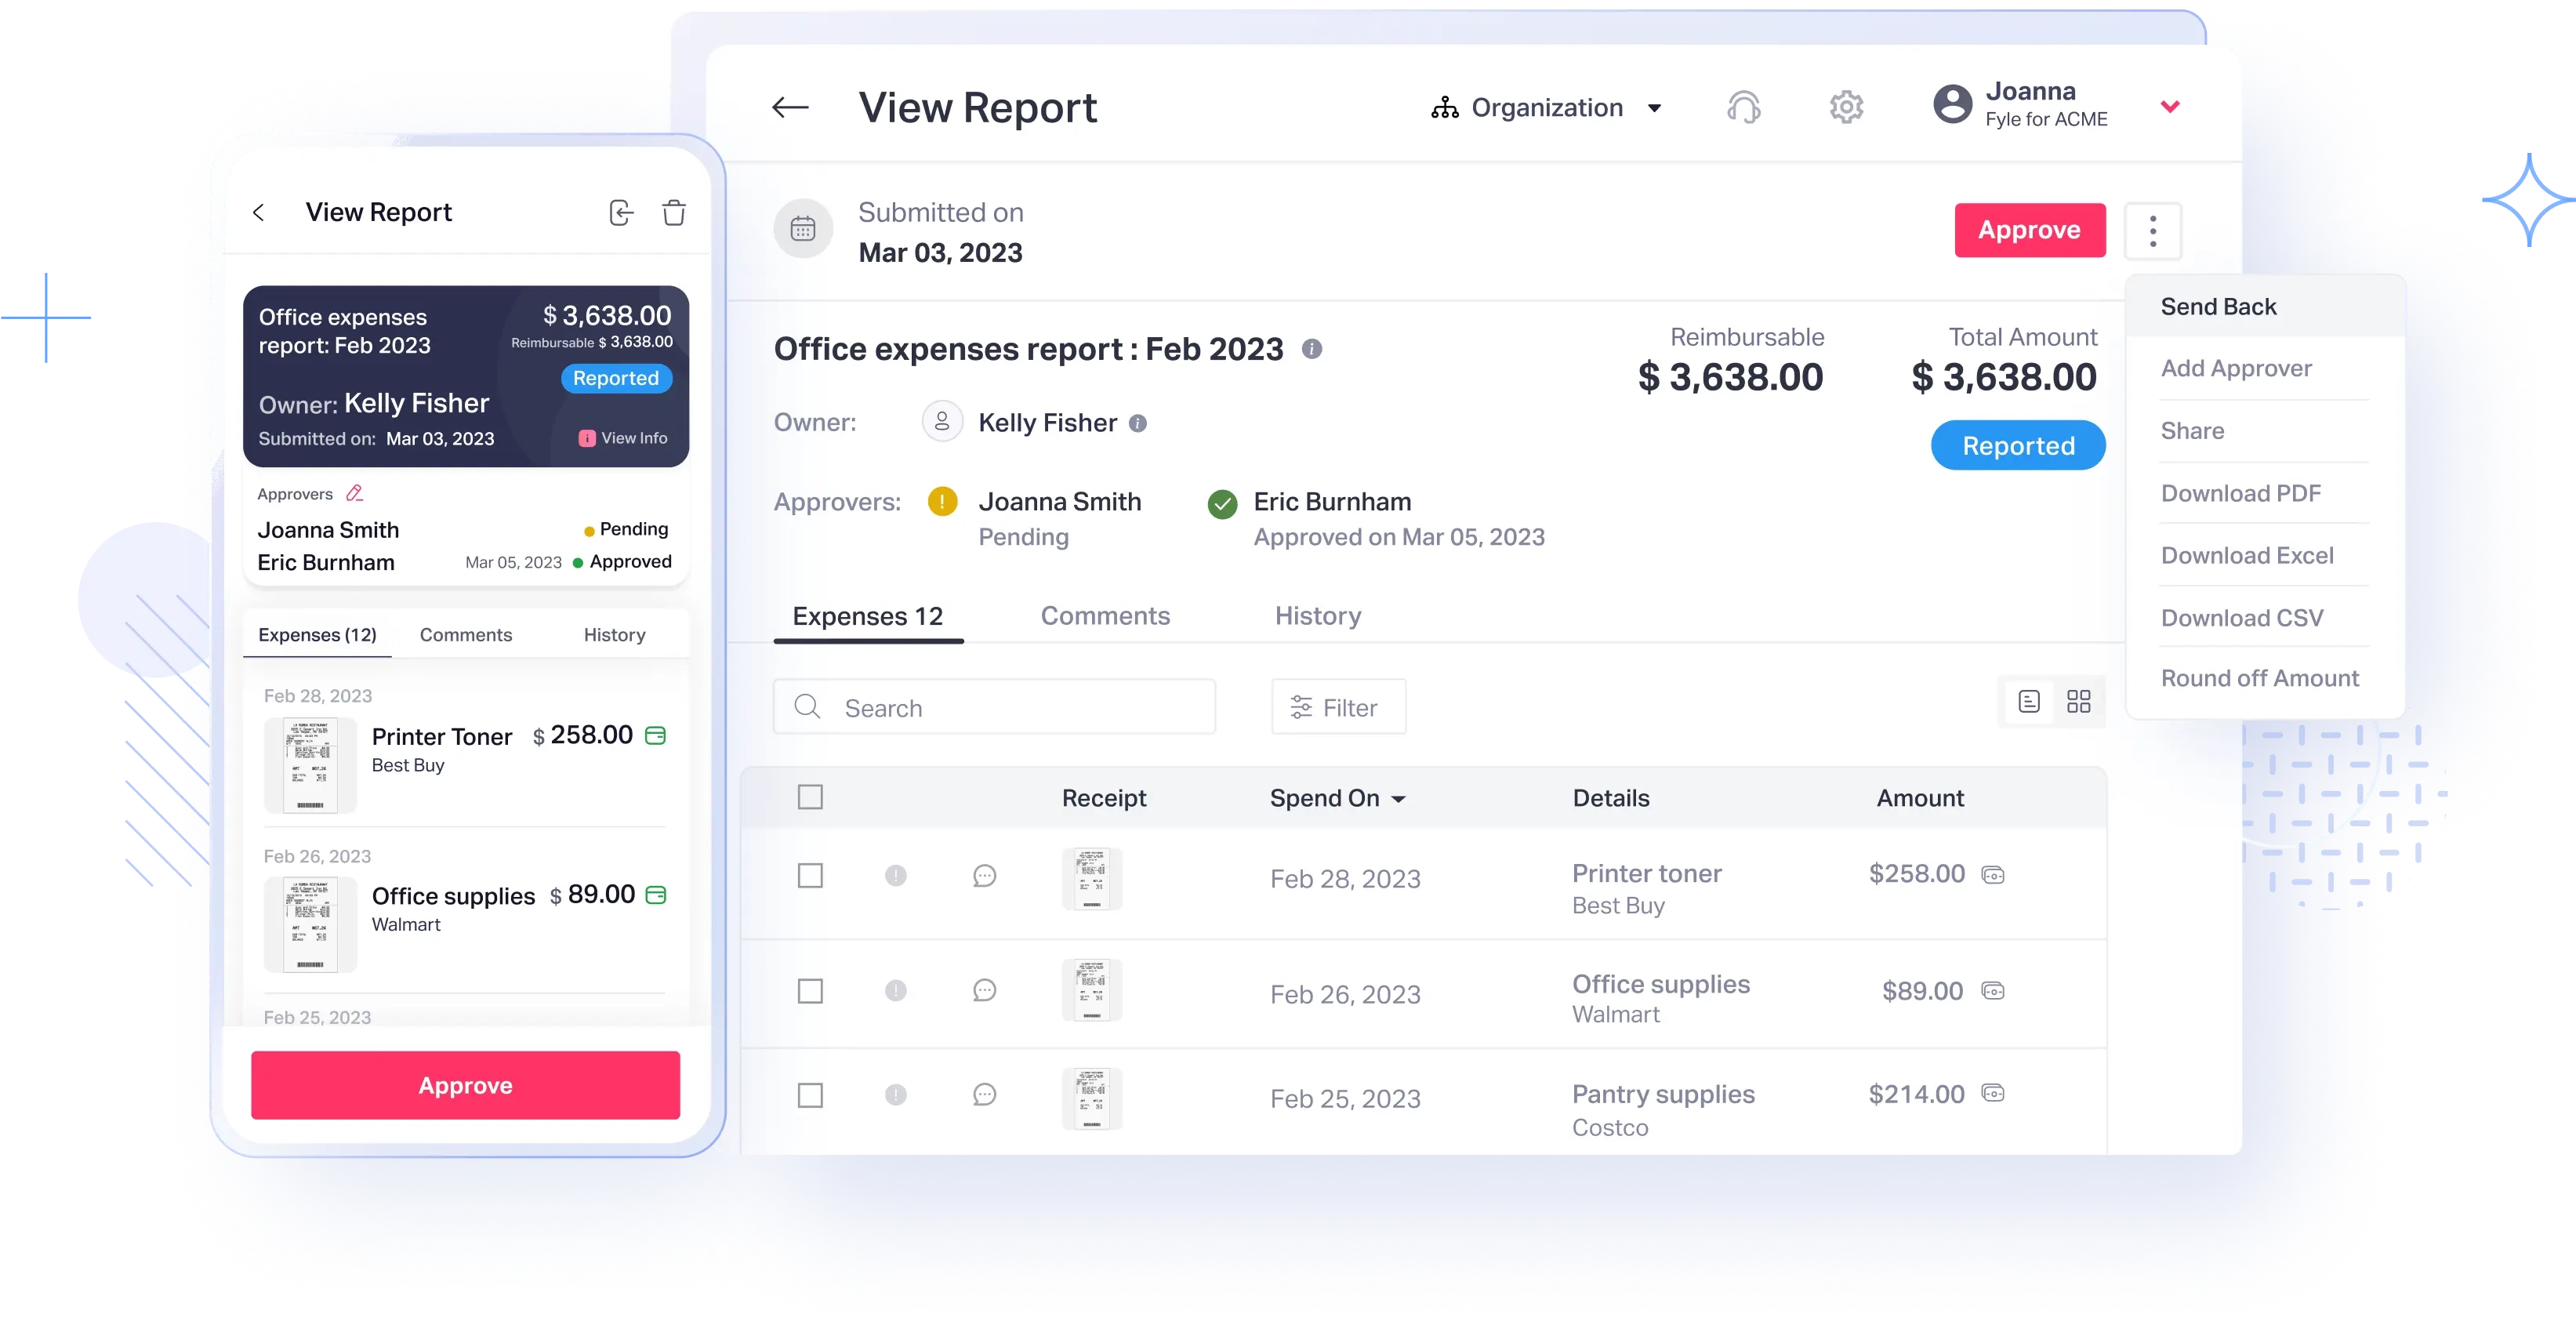The image size is (2576, 1325).
Task: Expand Joanna account menu red chevron
Action: point(2169,107)
